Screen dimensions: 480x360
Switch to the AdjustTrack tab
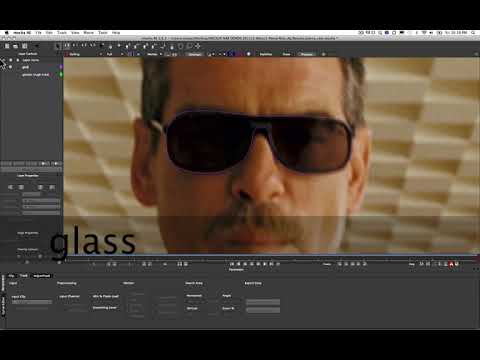point(41,276)
